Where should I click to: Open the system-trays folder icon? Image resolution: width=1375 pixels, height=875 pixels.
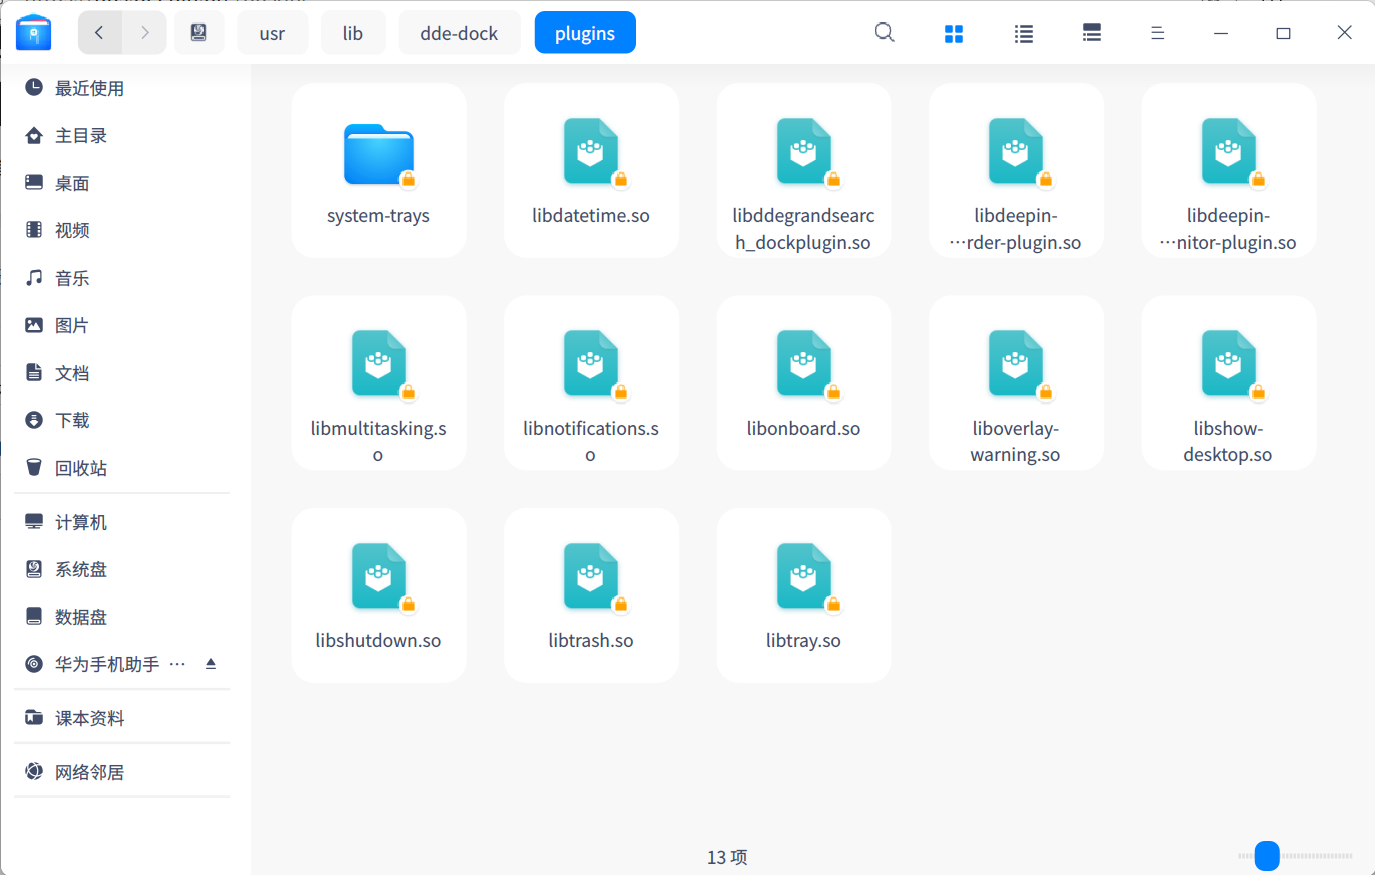tap(378, 155)
